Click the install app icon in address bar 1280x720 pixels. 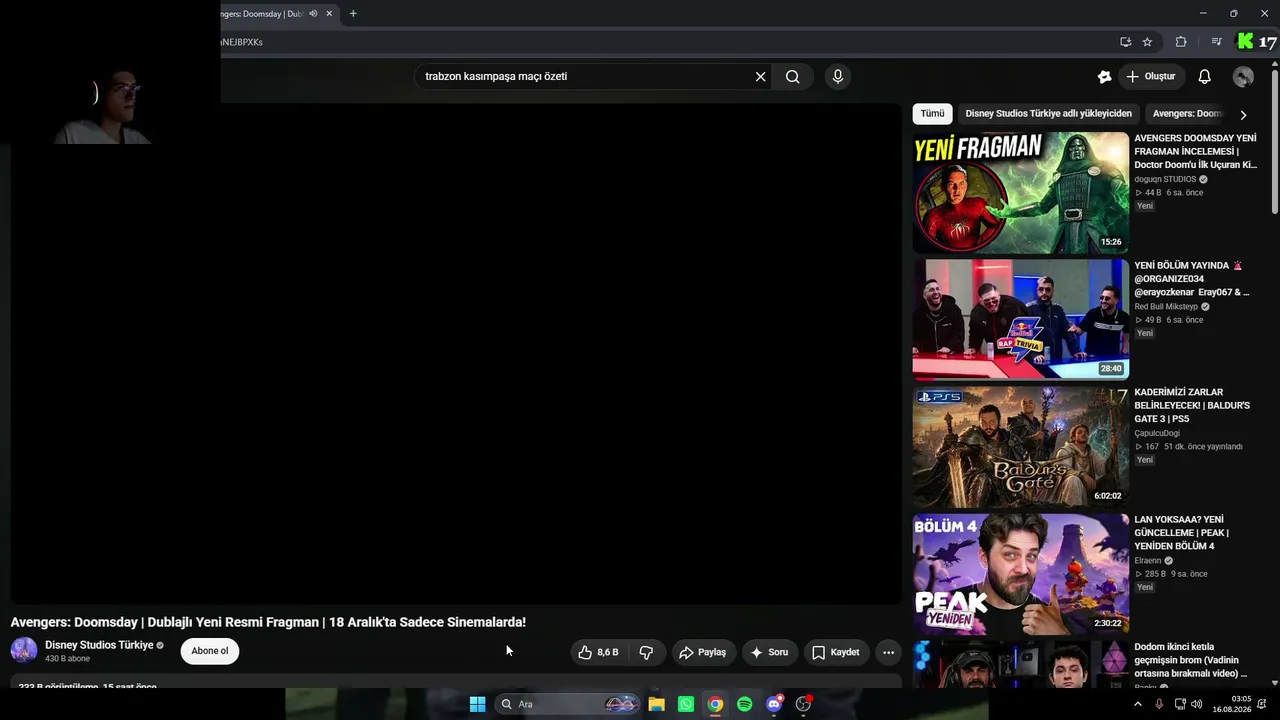click(1125, 42)
